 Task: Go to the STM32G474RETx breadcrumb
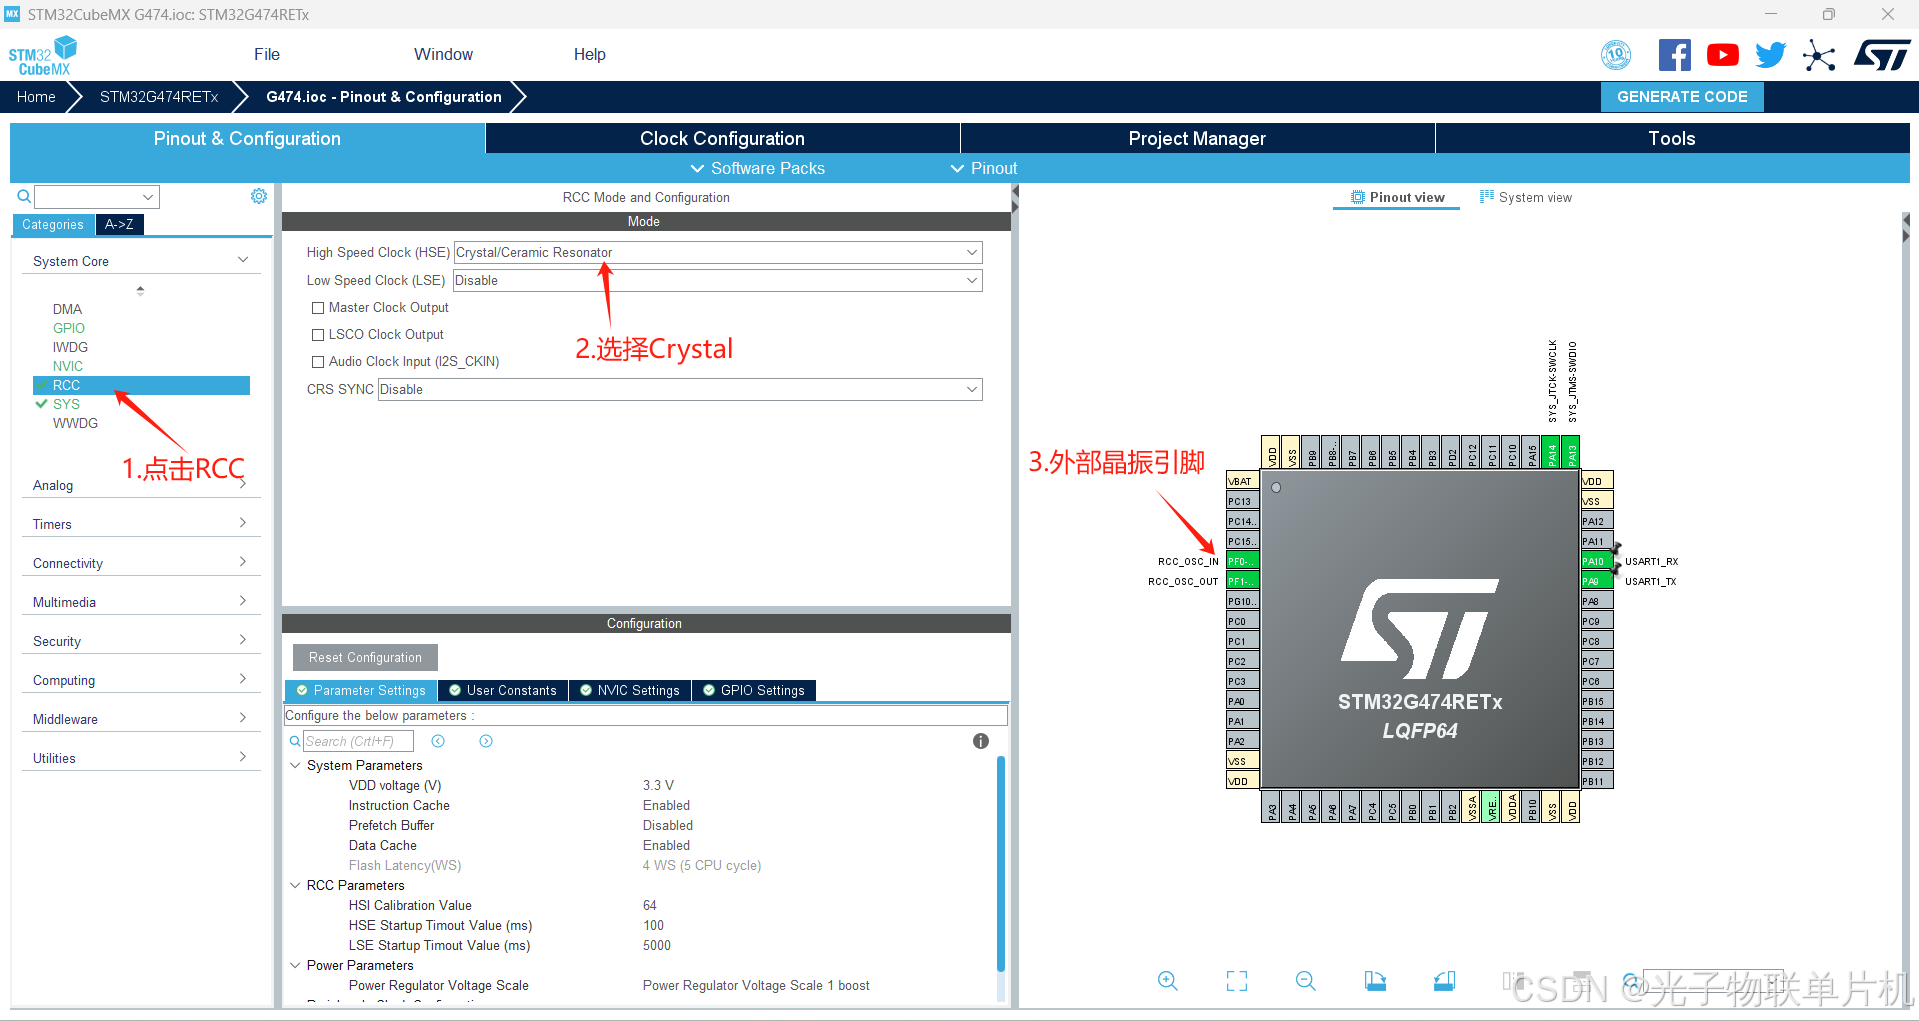159,97
